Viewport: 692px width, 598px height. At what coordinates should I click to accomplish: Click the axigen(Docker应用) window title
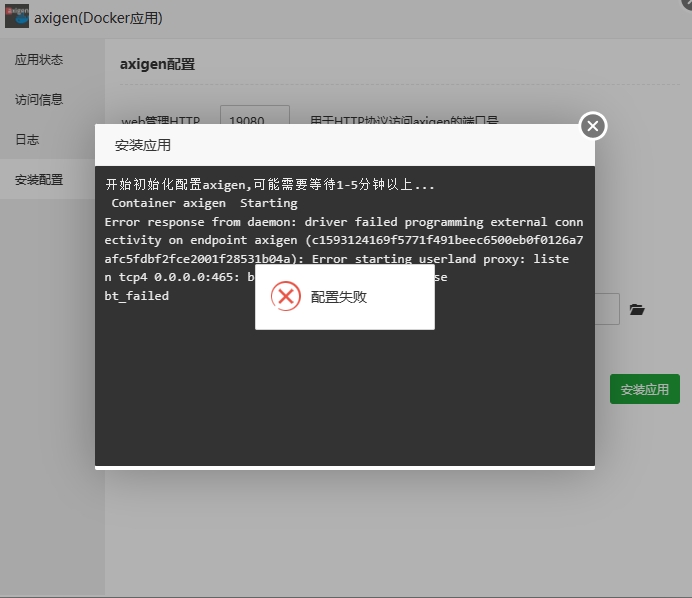[x=98, y=18]
